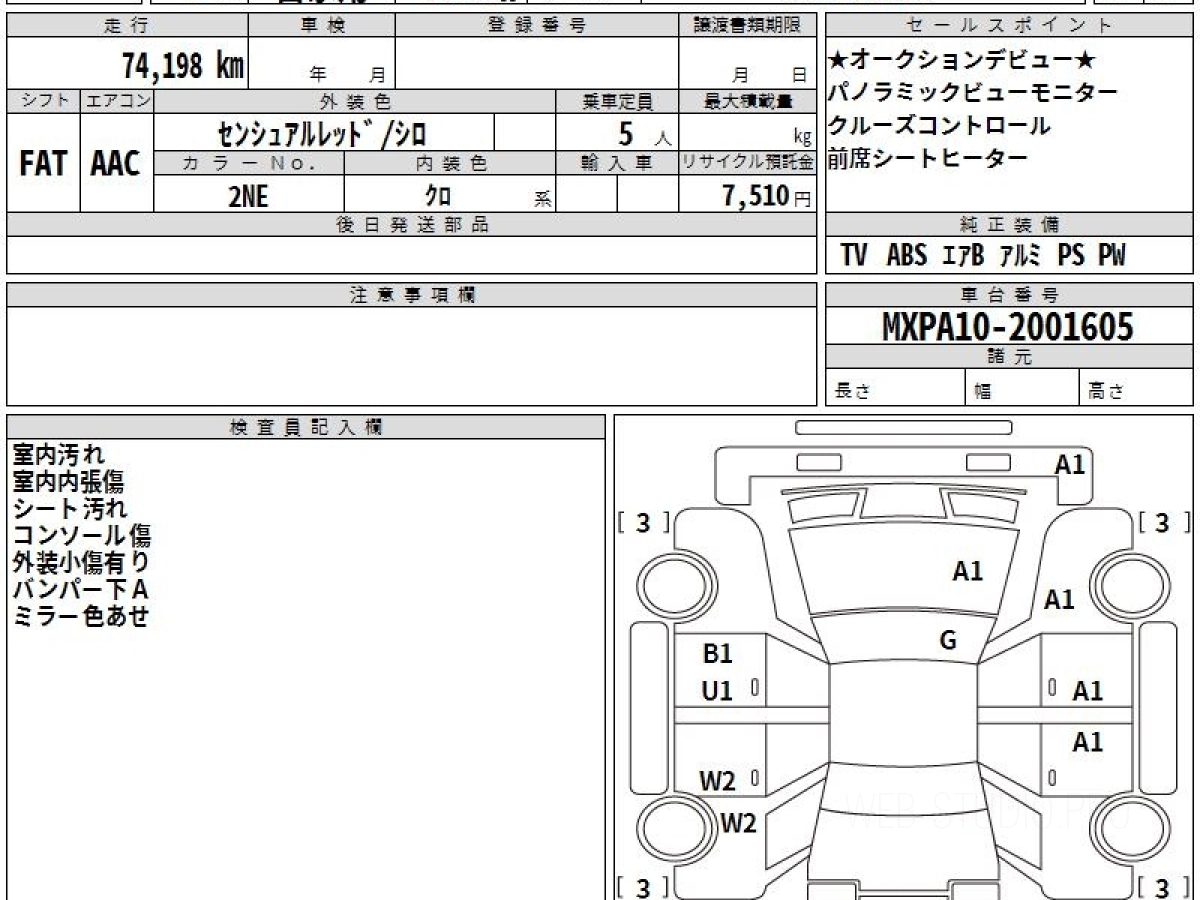The height and width of the screenshot is (900, 1200).
Task: Click the B1 damage mark on the diagram
Action: point(718,654)
